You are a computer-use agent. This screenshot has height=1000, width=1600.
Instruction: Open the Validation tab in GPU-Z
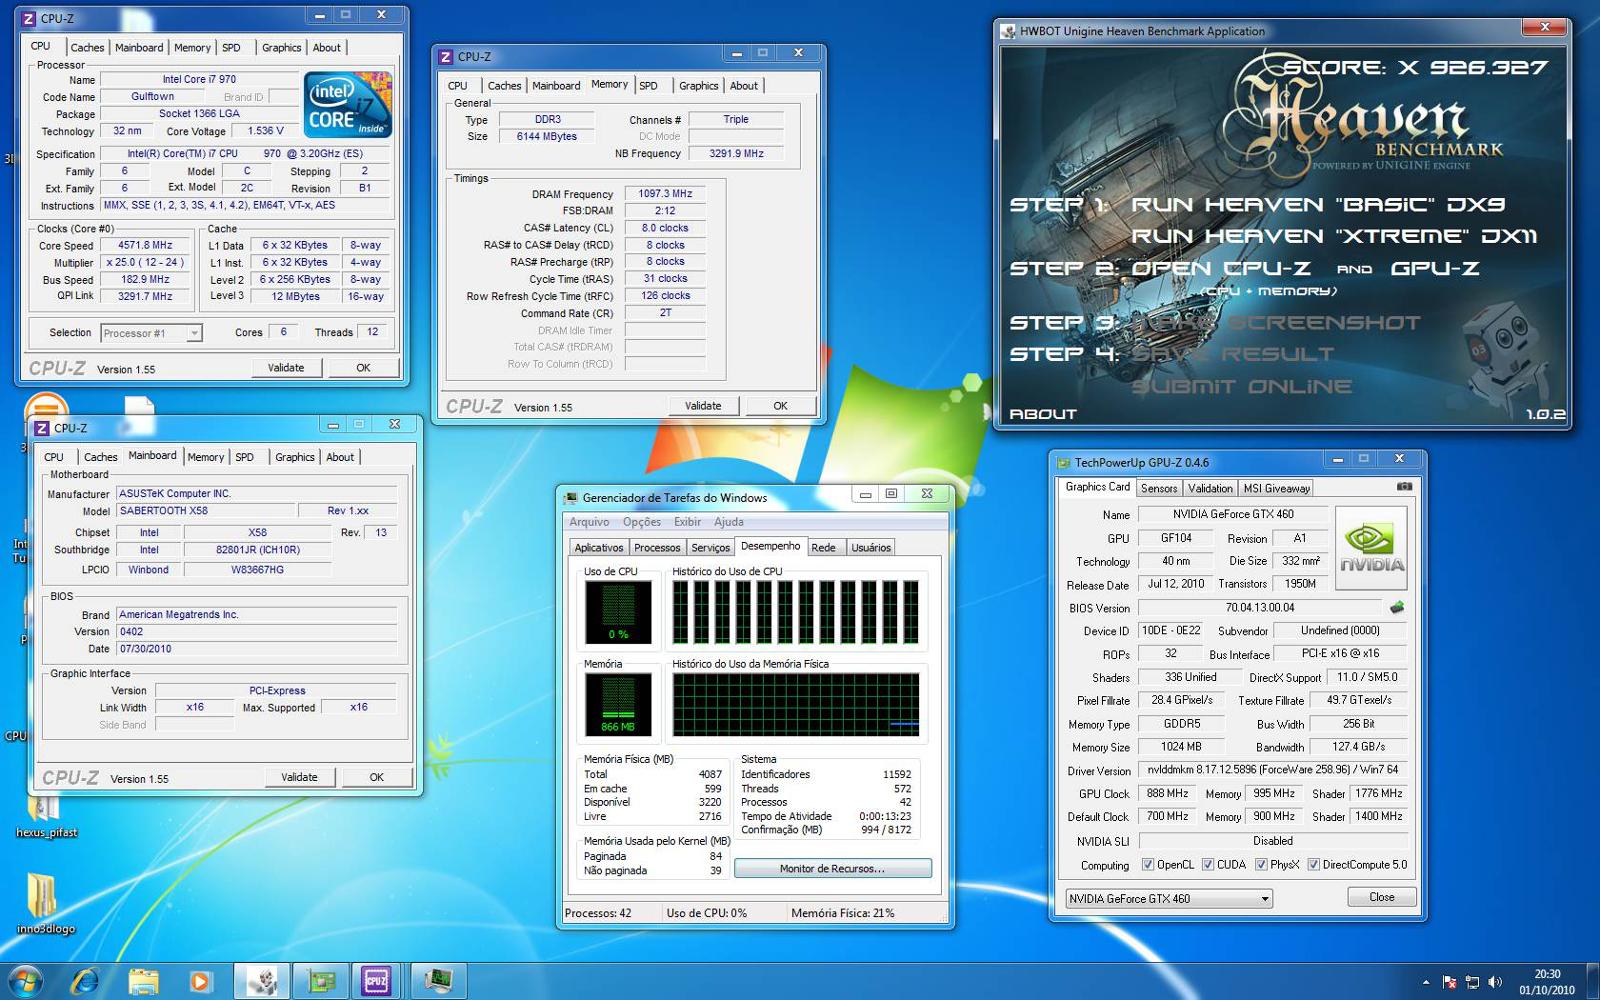(x=1210, y=488)
